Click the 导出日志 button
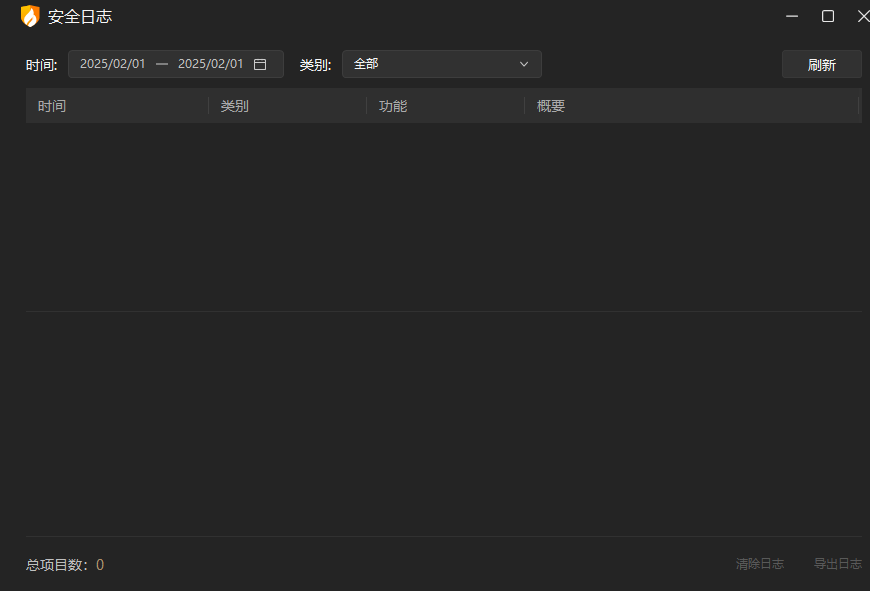 click(x=837, y=564)
